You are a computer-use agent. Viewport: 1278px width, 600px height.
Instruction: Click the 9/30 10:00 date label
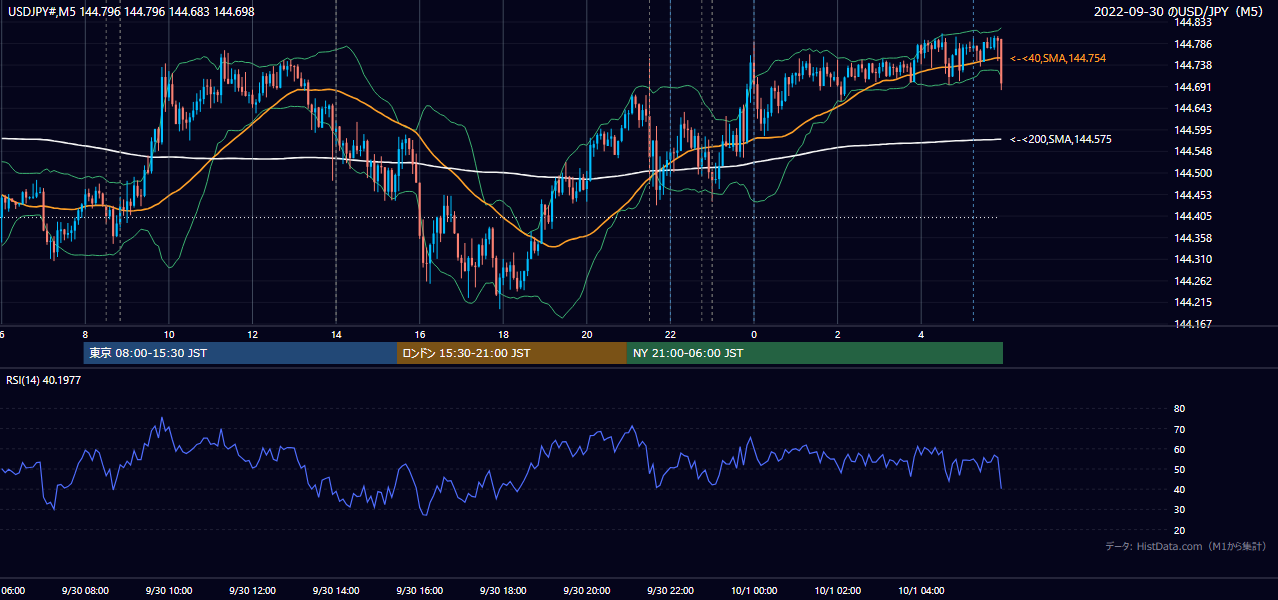[168, 590]
